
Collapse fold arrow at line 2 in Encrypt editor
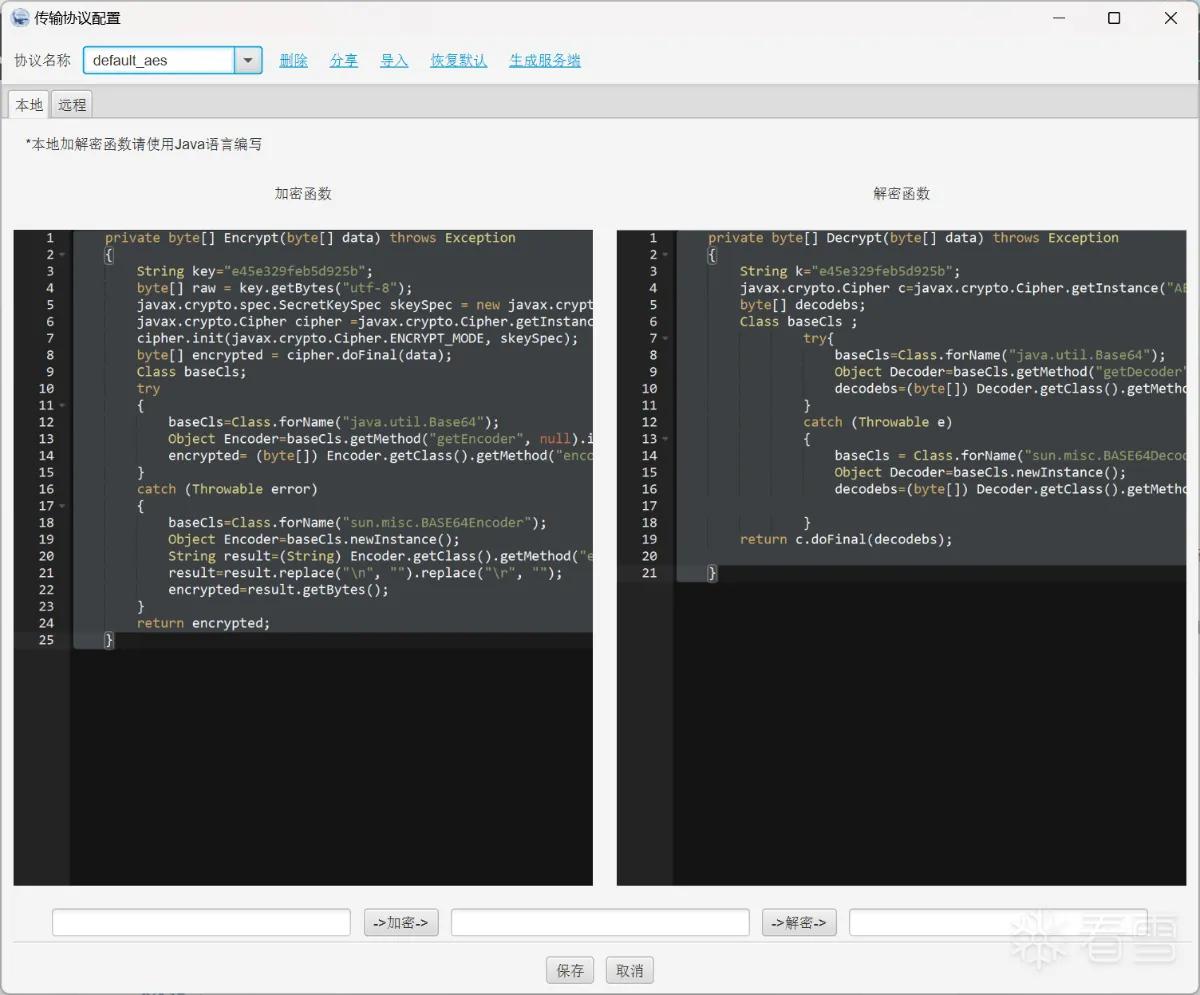[62, 255]
